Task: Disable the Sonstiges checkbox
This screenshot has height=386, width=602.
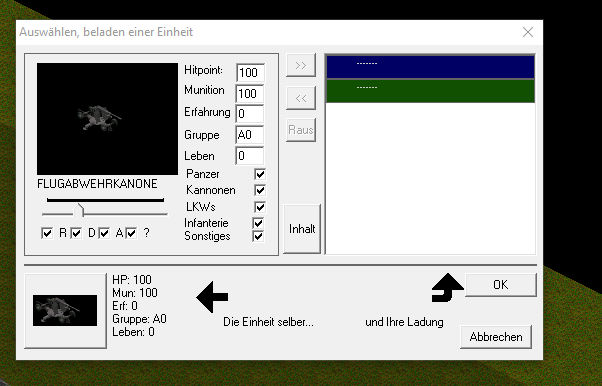Action: (x=258, y=236)
